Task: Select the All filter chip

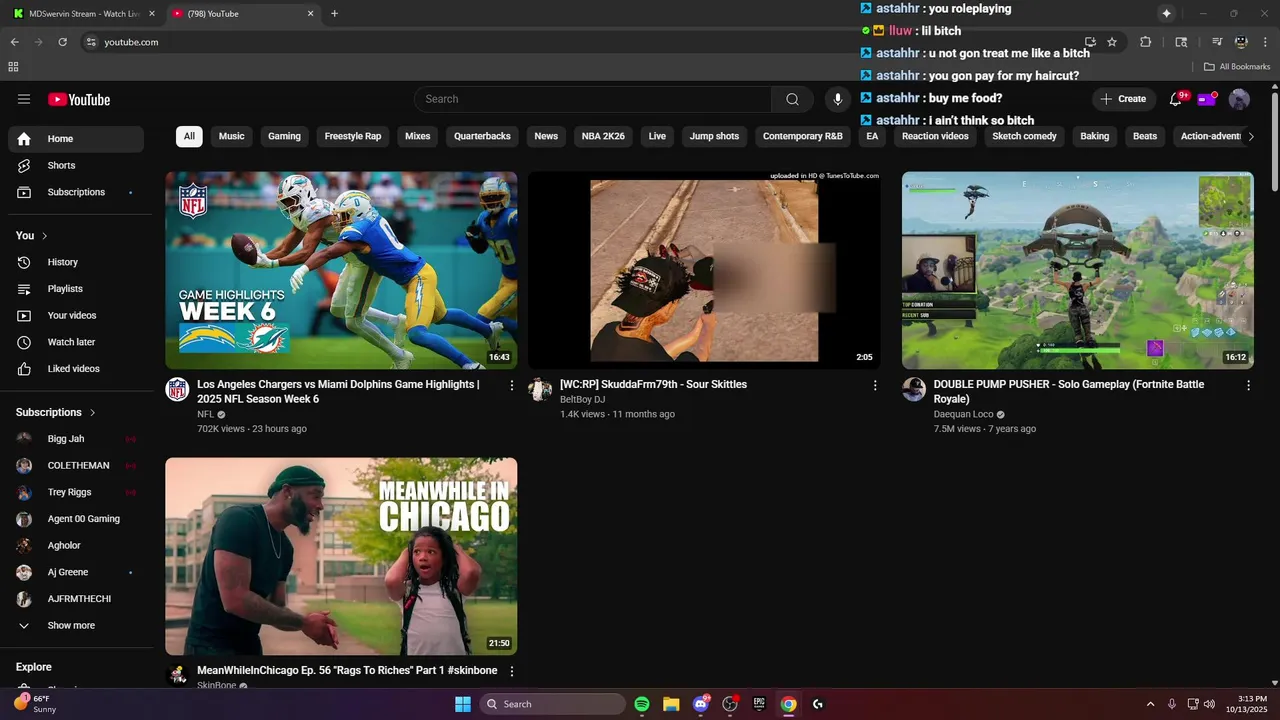Action: point(189,136)
